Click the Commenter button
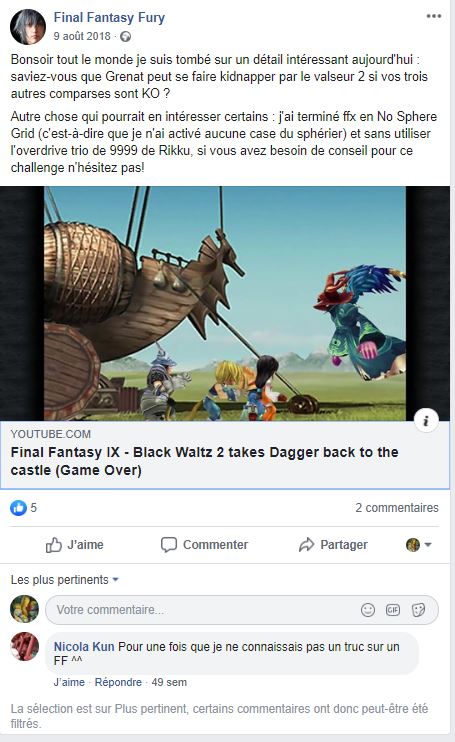 tap(204, 545)
